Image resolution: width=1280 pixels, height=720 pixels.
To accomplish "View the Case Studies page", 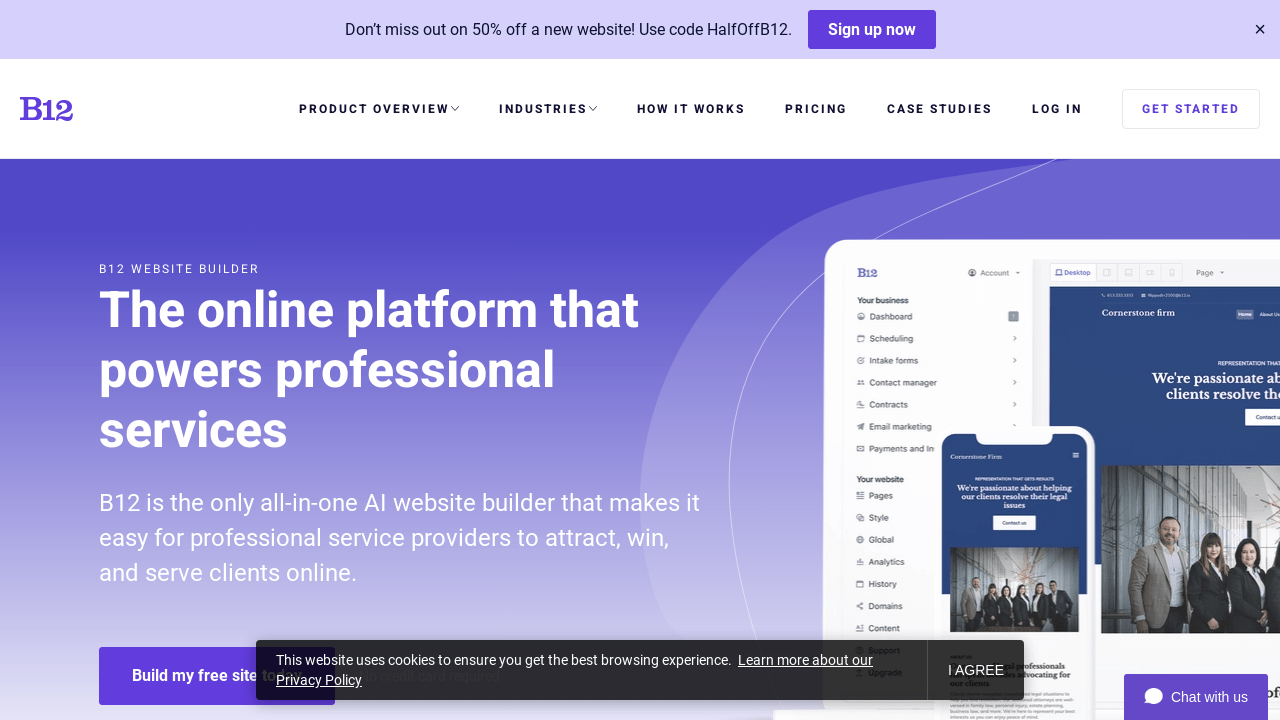I will pyautogui.click(x=939, y=109).
